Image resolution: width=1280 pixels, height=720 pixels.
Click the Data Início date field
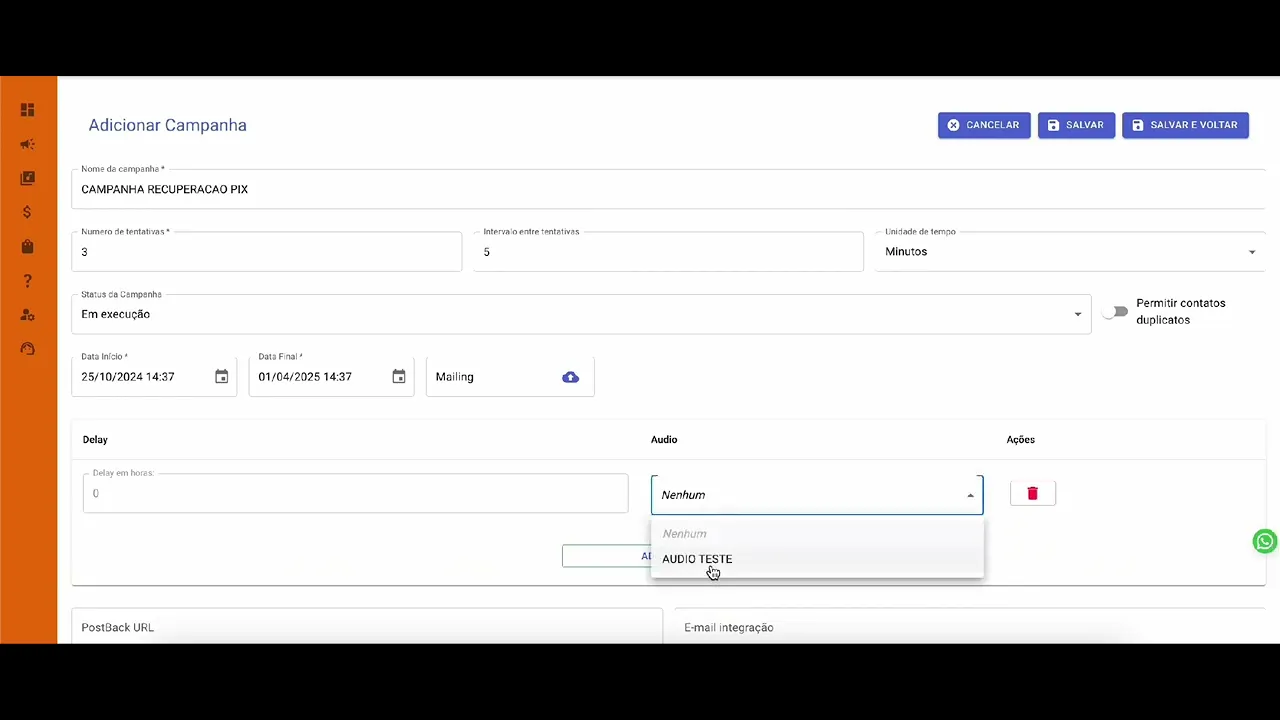coord(154,377)
